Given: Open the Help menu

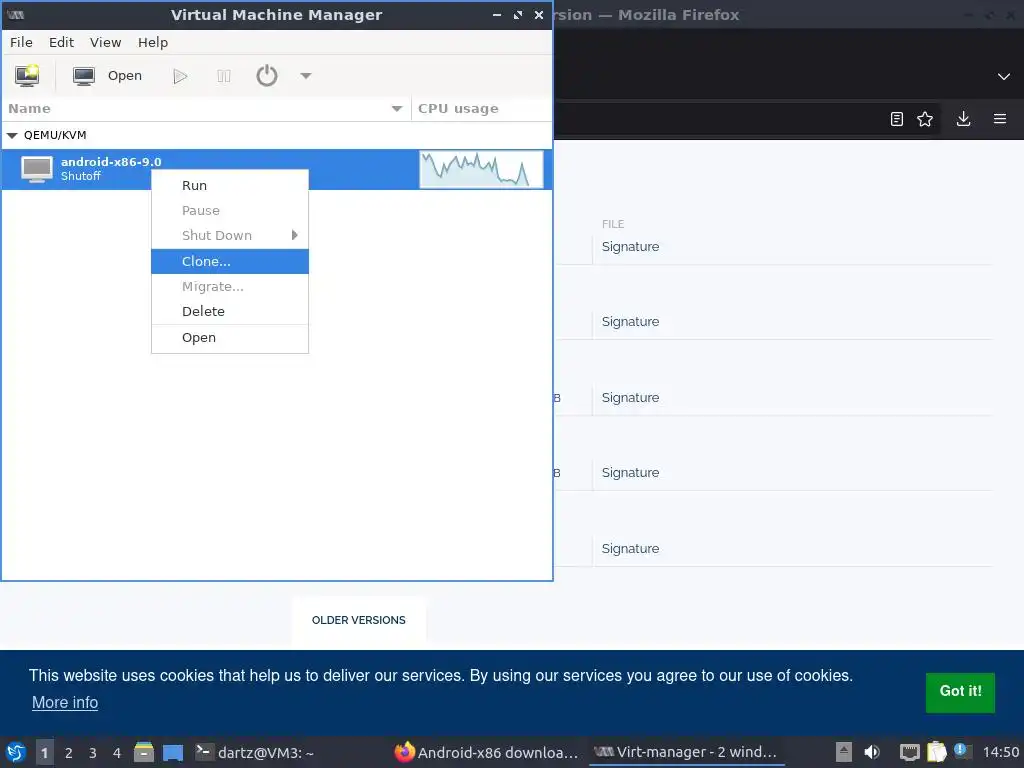Looking at the screenshot, I should [153, 42].
